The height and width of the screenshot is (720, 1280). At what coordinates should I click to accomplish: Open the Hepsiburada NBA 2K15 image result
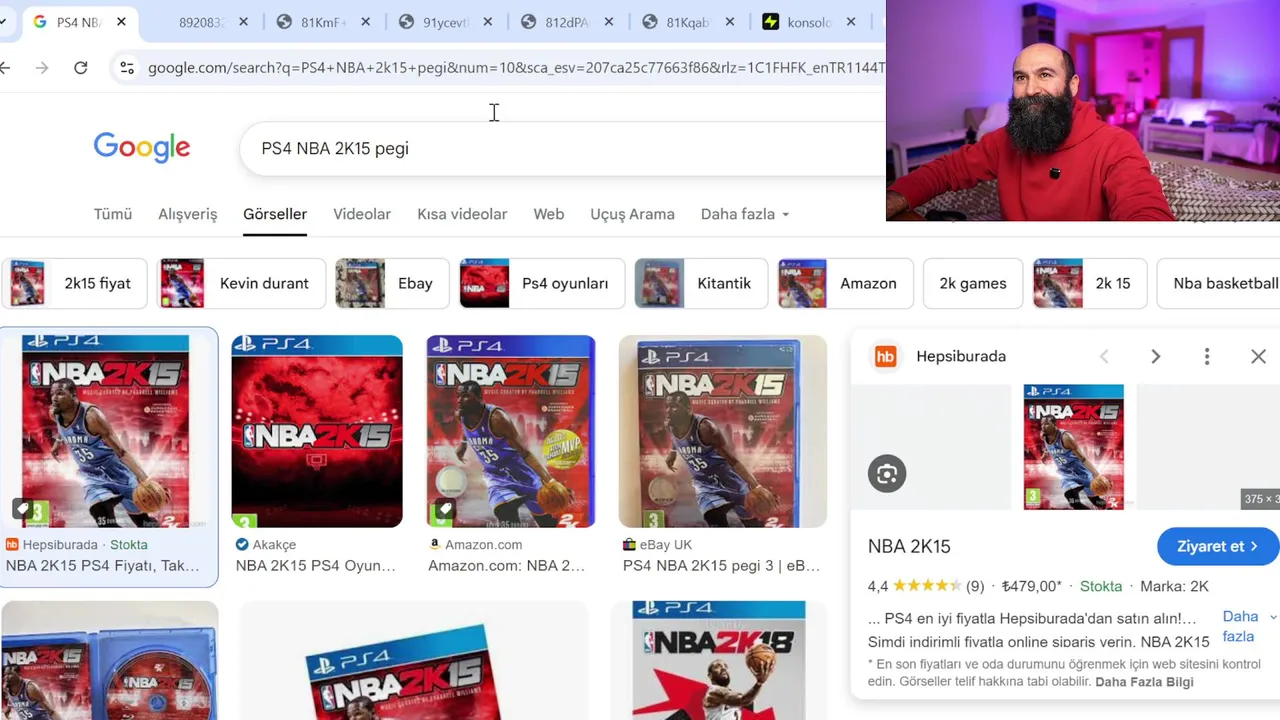click(106, 431)
